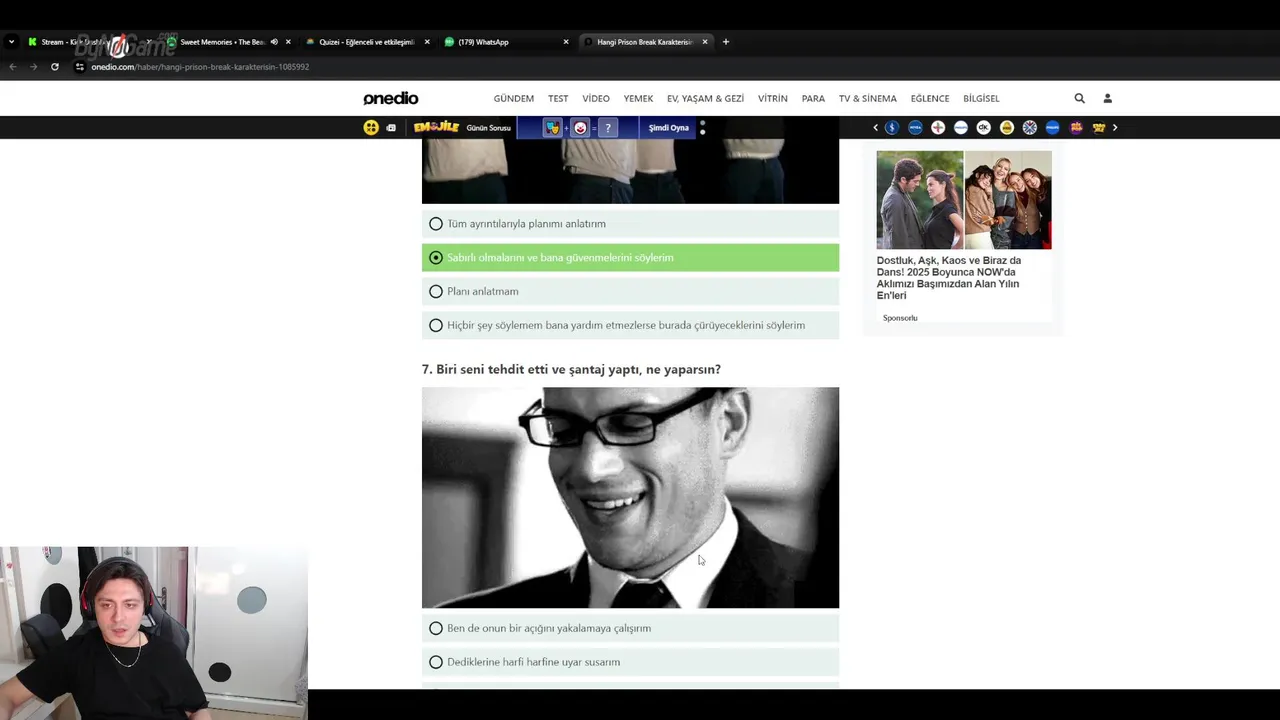Click the question mark emoji tile
The height and width of the screenshot is (720, 1280).
point(607,128)
